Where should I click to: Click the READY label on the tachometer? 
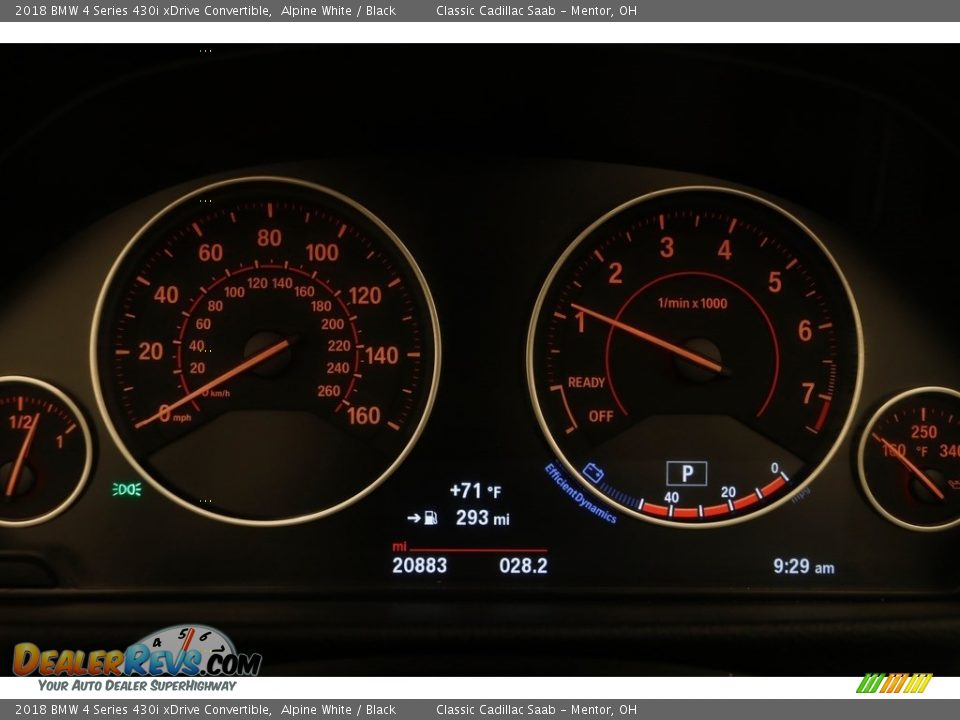[586, 382]
